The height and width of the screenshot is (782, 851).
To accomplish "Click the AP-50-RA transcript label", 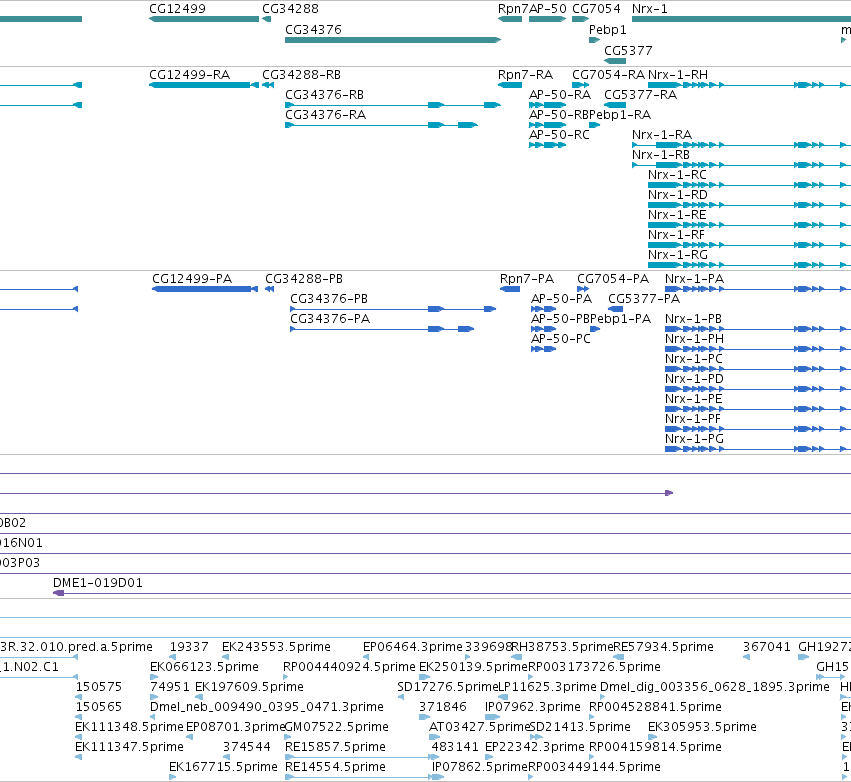I will click(x=560, y=94).
